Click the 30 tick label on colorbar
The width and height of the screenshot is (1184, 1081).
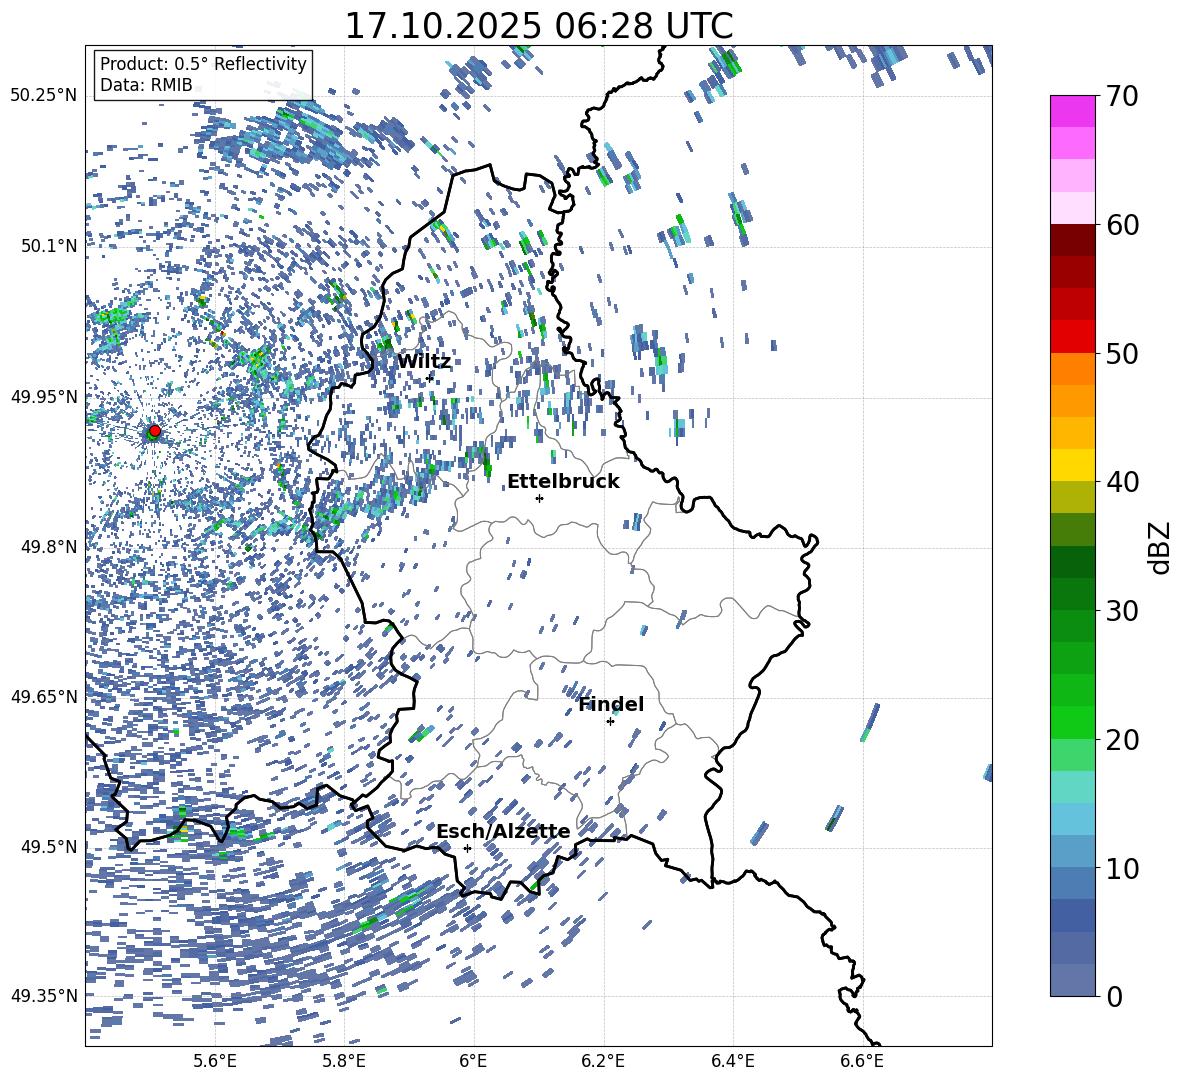point(1122,611)
